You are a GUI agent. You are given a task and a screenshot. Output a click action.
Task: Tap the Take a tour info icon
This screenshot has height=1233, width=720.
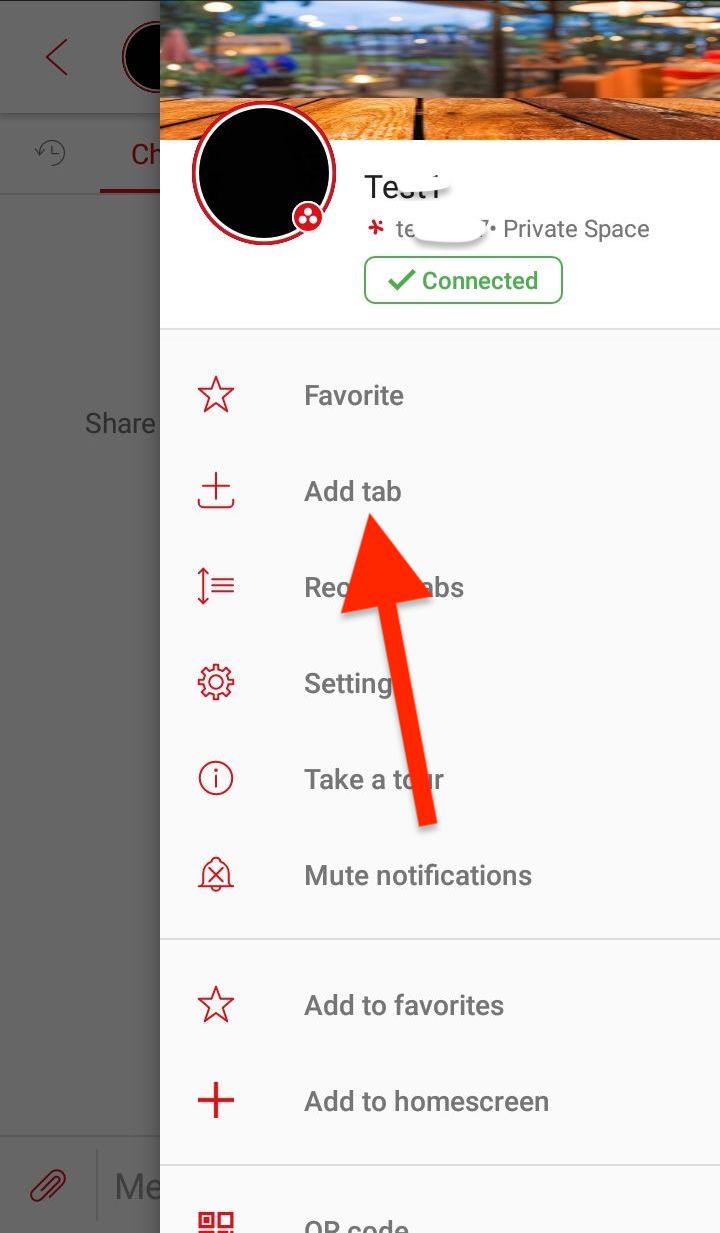(216, 778)
